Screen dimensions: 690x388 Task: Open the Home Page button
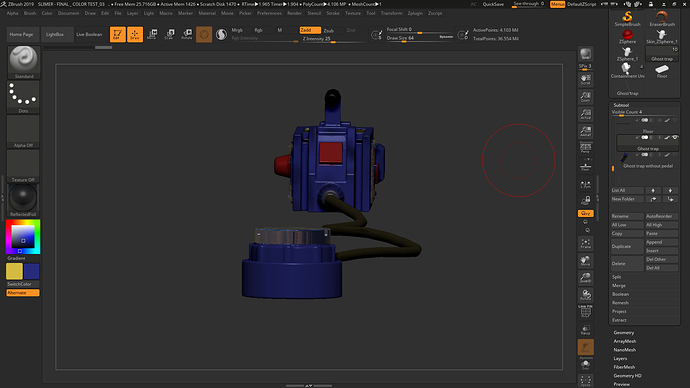click(22, 34)
